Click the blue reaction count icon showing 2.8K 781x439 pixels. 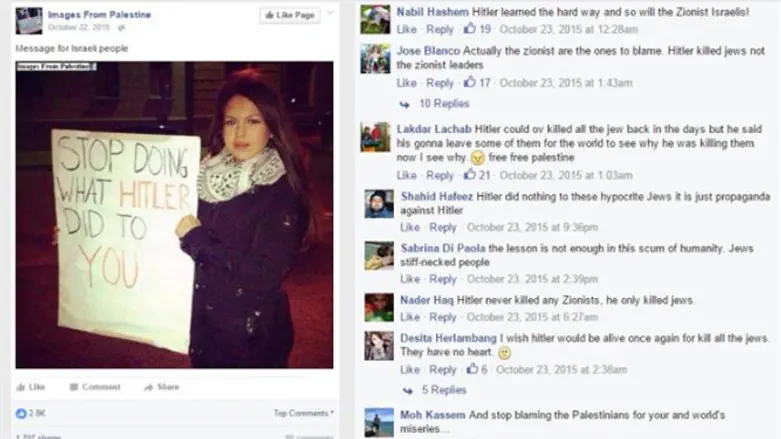point(21,413)
